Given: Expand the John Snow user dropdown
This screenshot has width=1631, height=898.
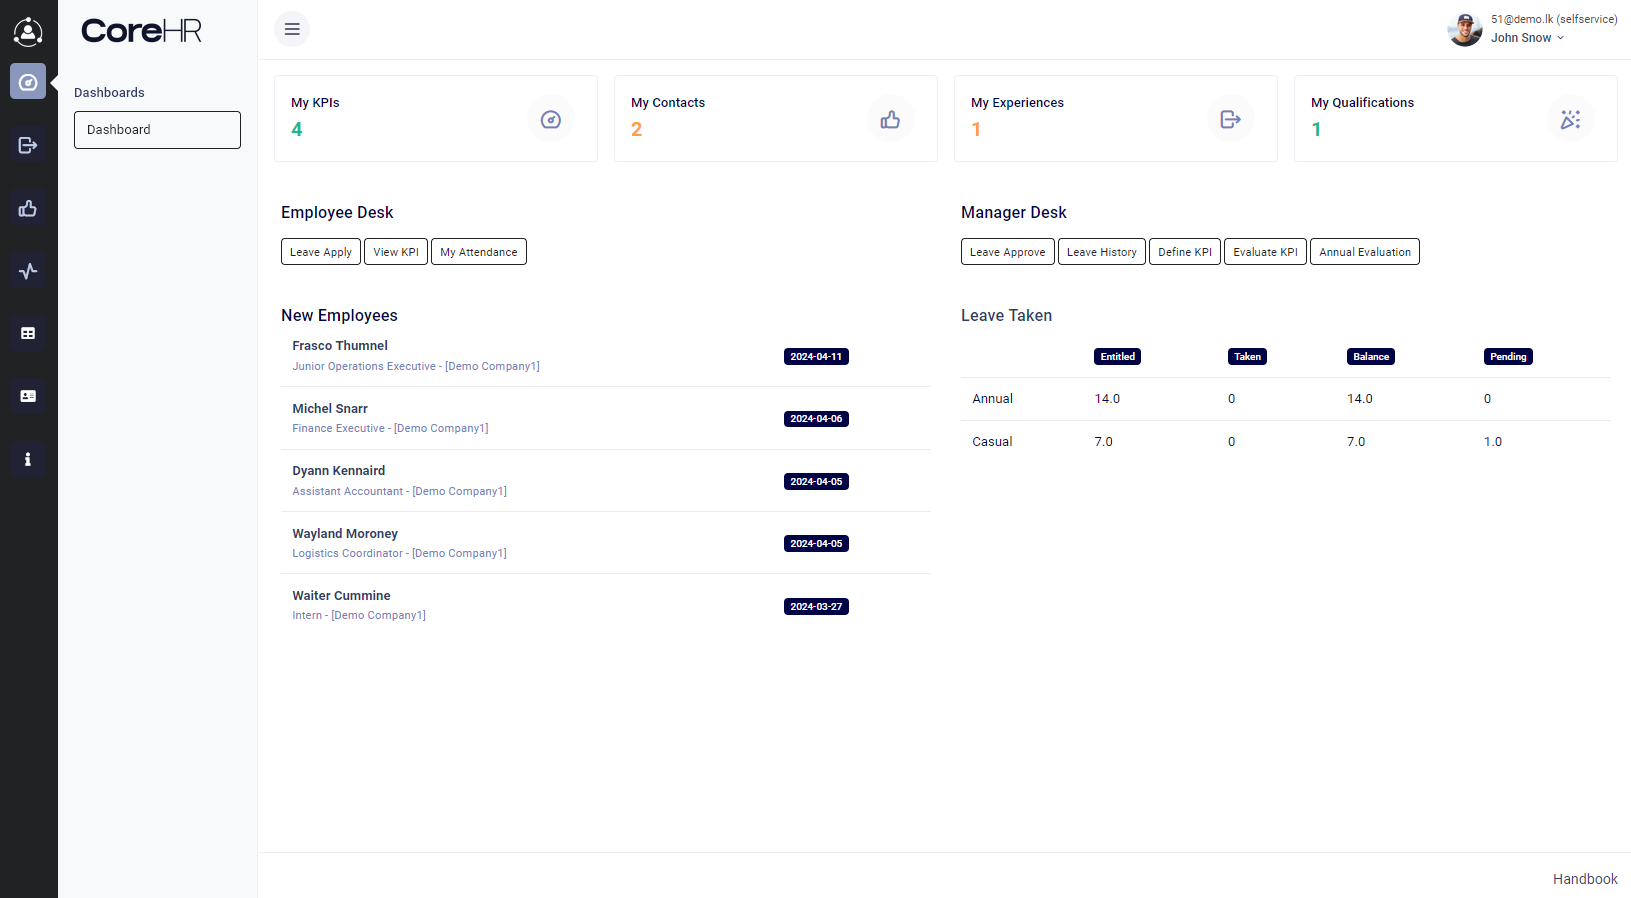Looking at the screenshot, I should click(x=1527, y=38).
